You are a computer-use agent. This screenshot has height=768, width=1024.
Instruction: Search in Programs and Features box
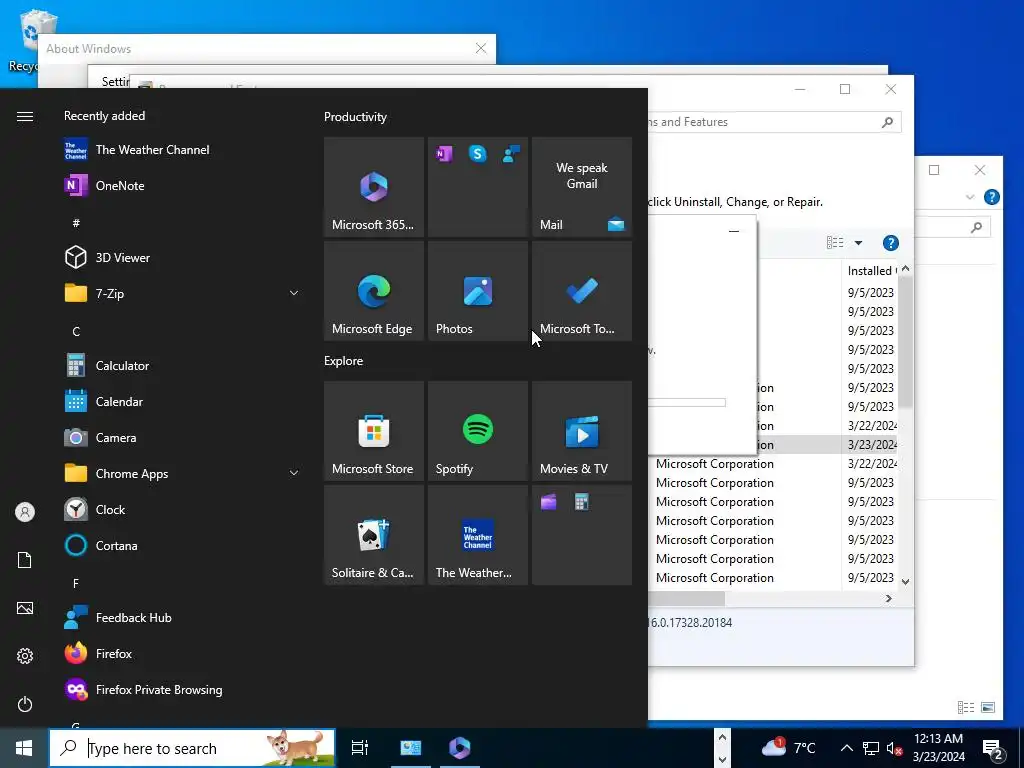pyautogui.click(x=774, y=122)
